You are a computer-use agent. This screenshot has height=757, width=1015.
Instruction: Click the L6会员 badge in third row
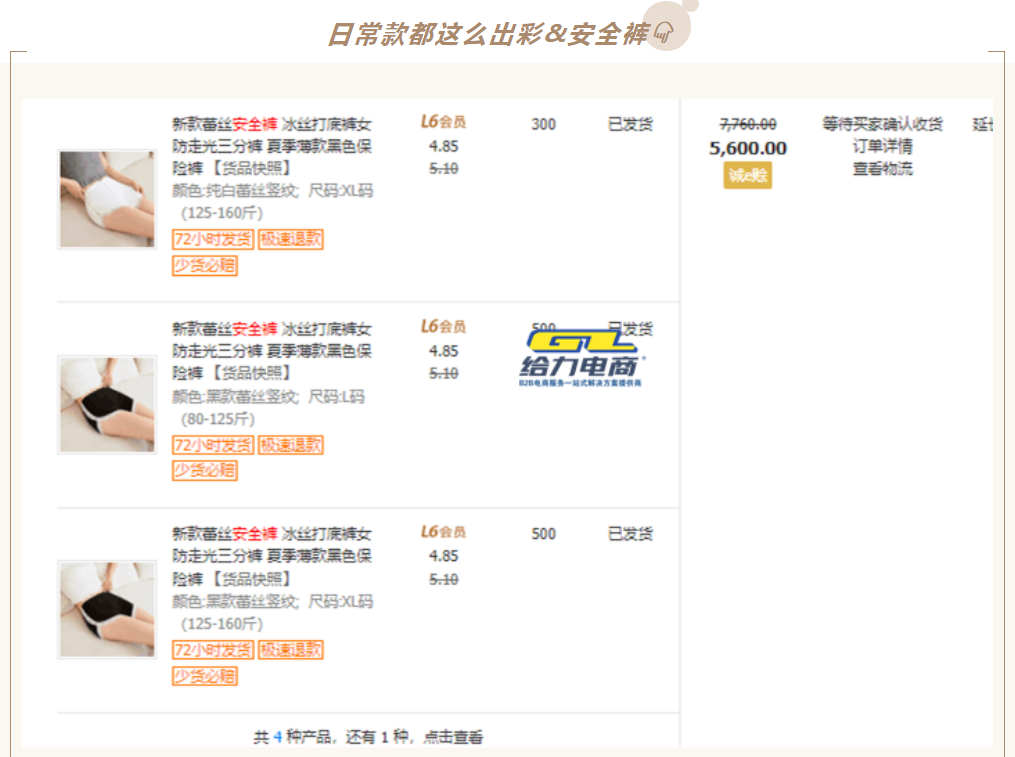coord(443,532)
